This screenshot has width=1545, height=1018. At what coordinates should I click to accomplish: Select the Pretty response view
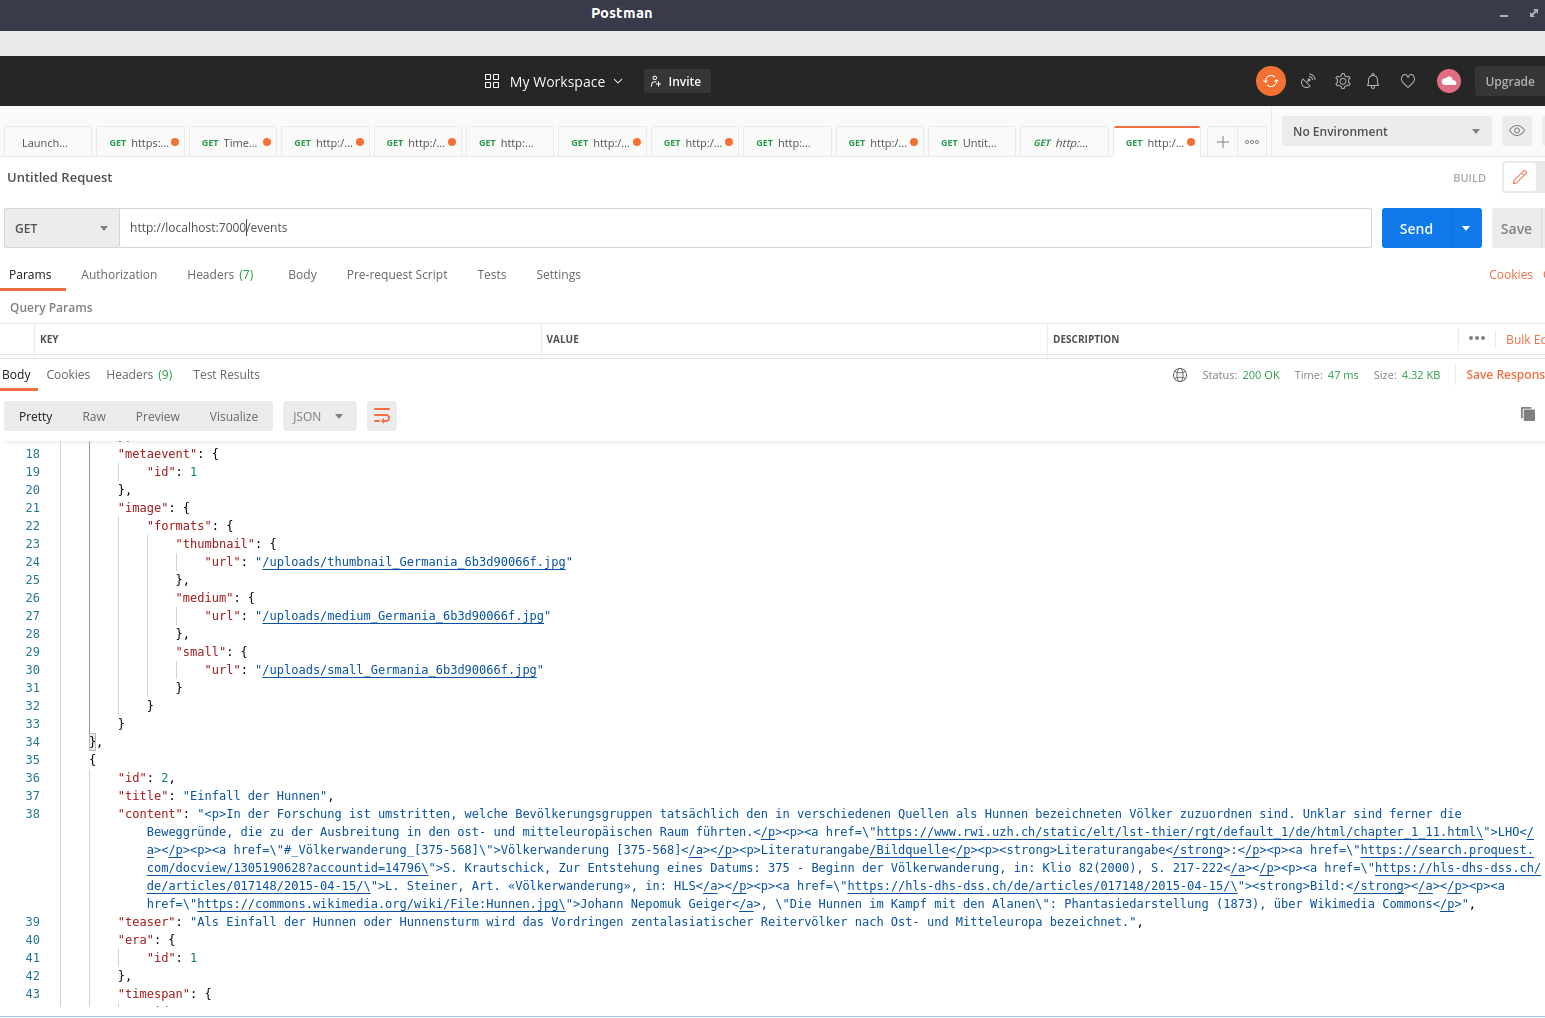(x=36, y=416)
